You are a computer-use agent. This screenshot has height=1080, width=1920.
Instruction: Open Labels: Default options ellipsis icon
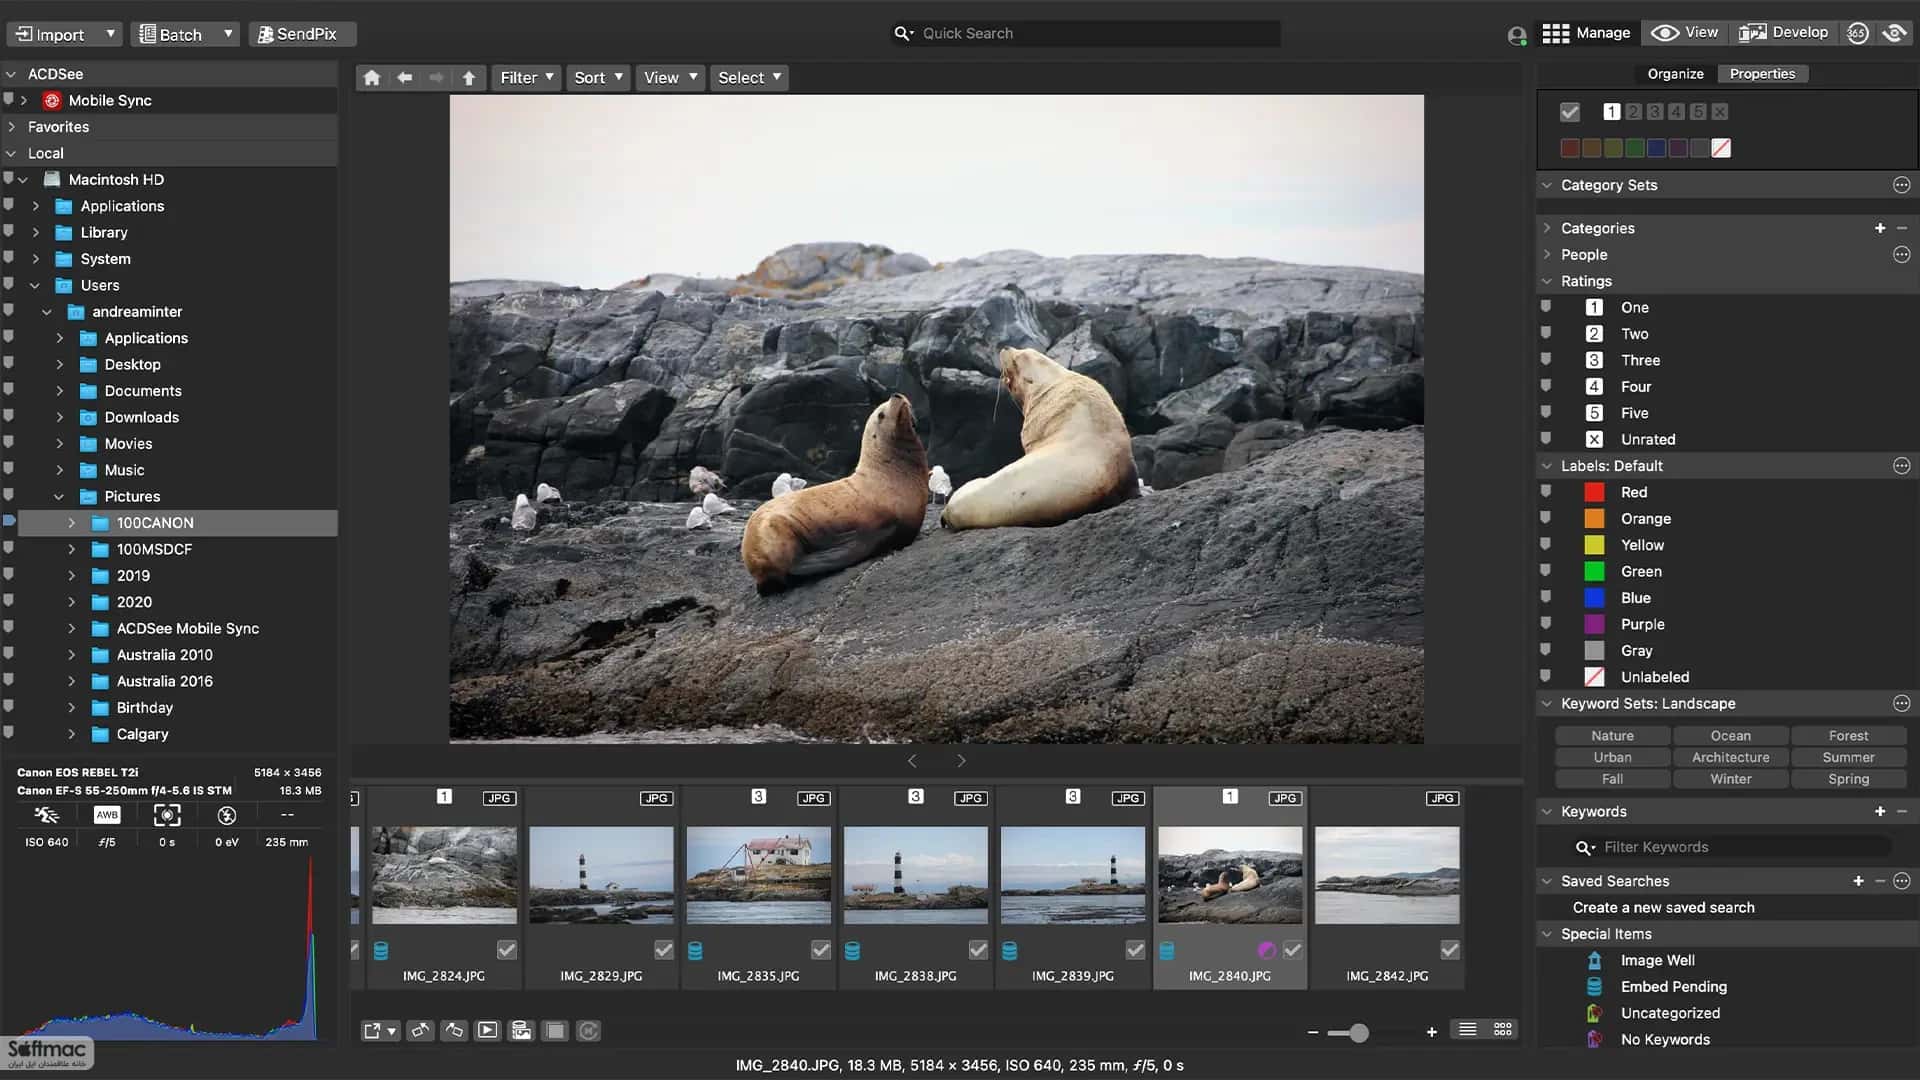coord(1901,466)
